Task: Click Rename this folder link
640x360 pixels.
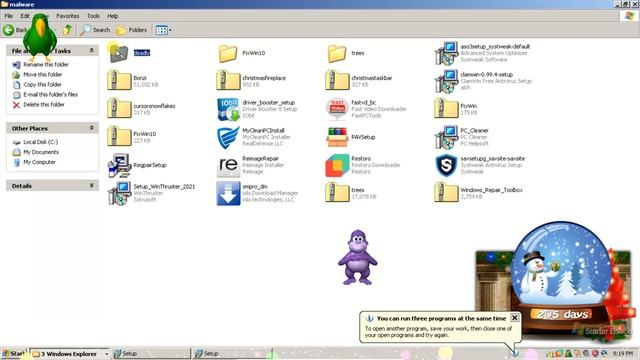Action: click(x=46, y=64)
